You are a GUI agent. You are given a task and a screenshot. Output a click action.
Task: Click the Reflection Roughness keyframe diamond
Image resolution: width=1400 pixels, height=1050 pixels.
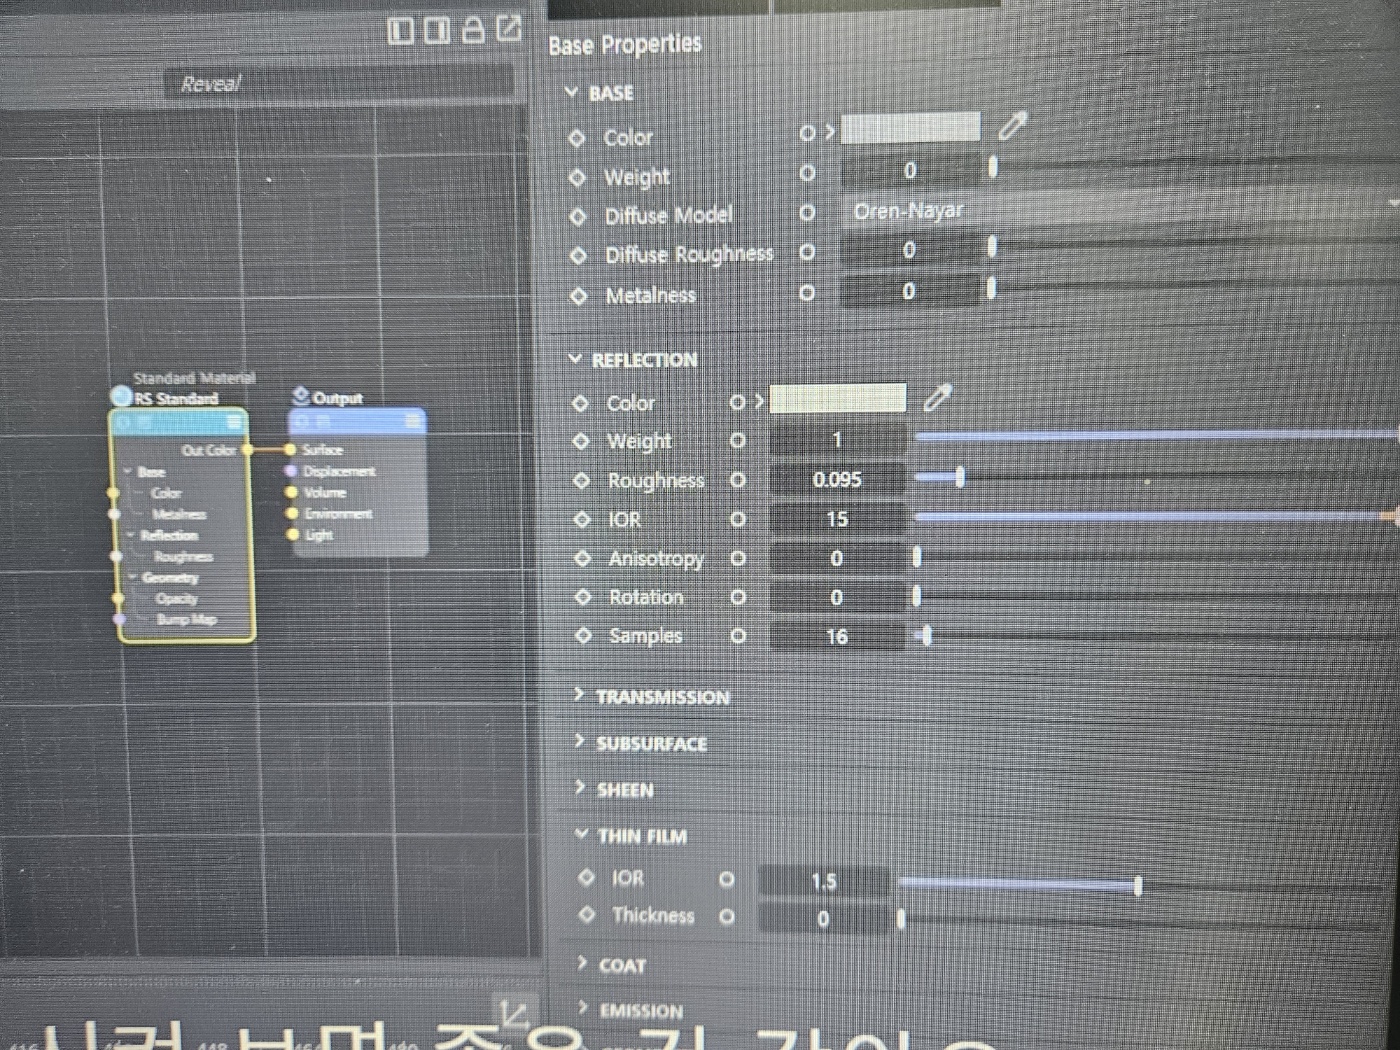coord(582,480)
